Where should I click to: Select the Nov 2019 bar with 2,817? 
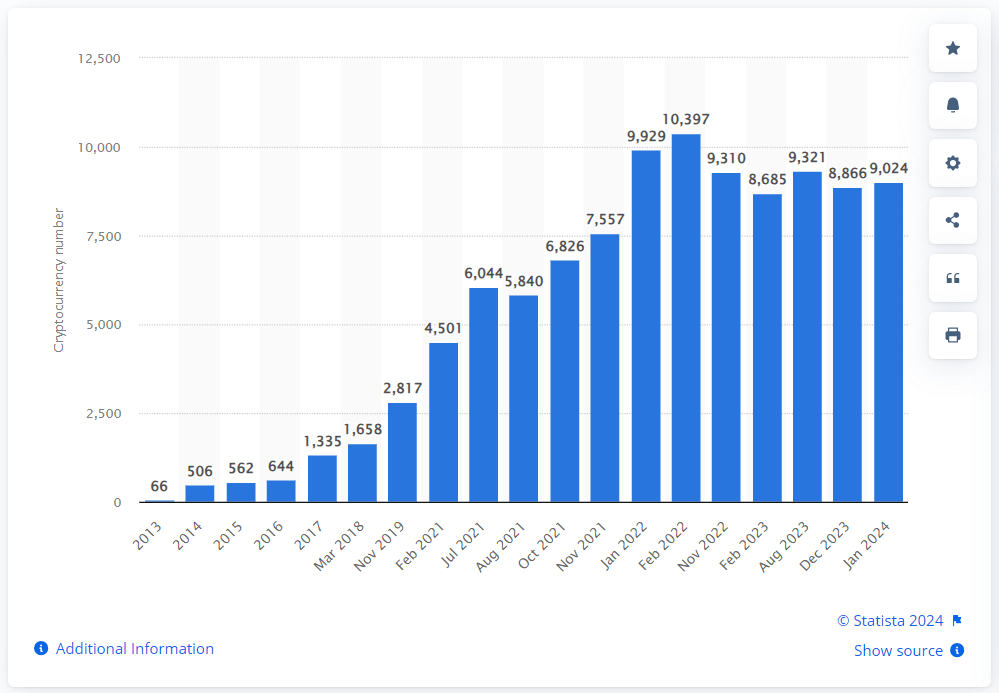pyautogui.click(x=403, y=452)
